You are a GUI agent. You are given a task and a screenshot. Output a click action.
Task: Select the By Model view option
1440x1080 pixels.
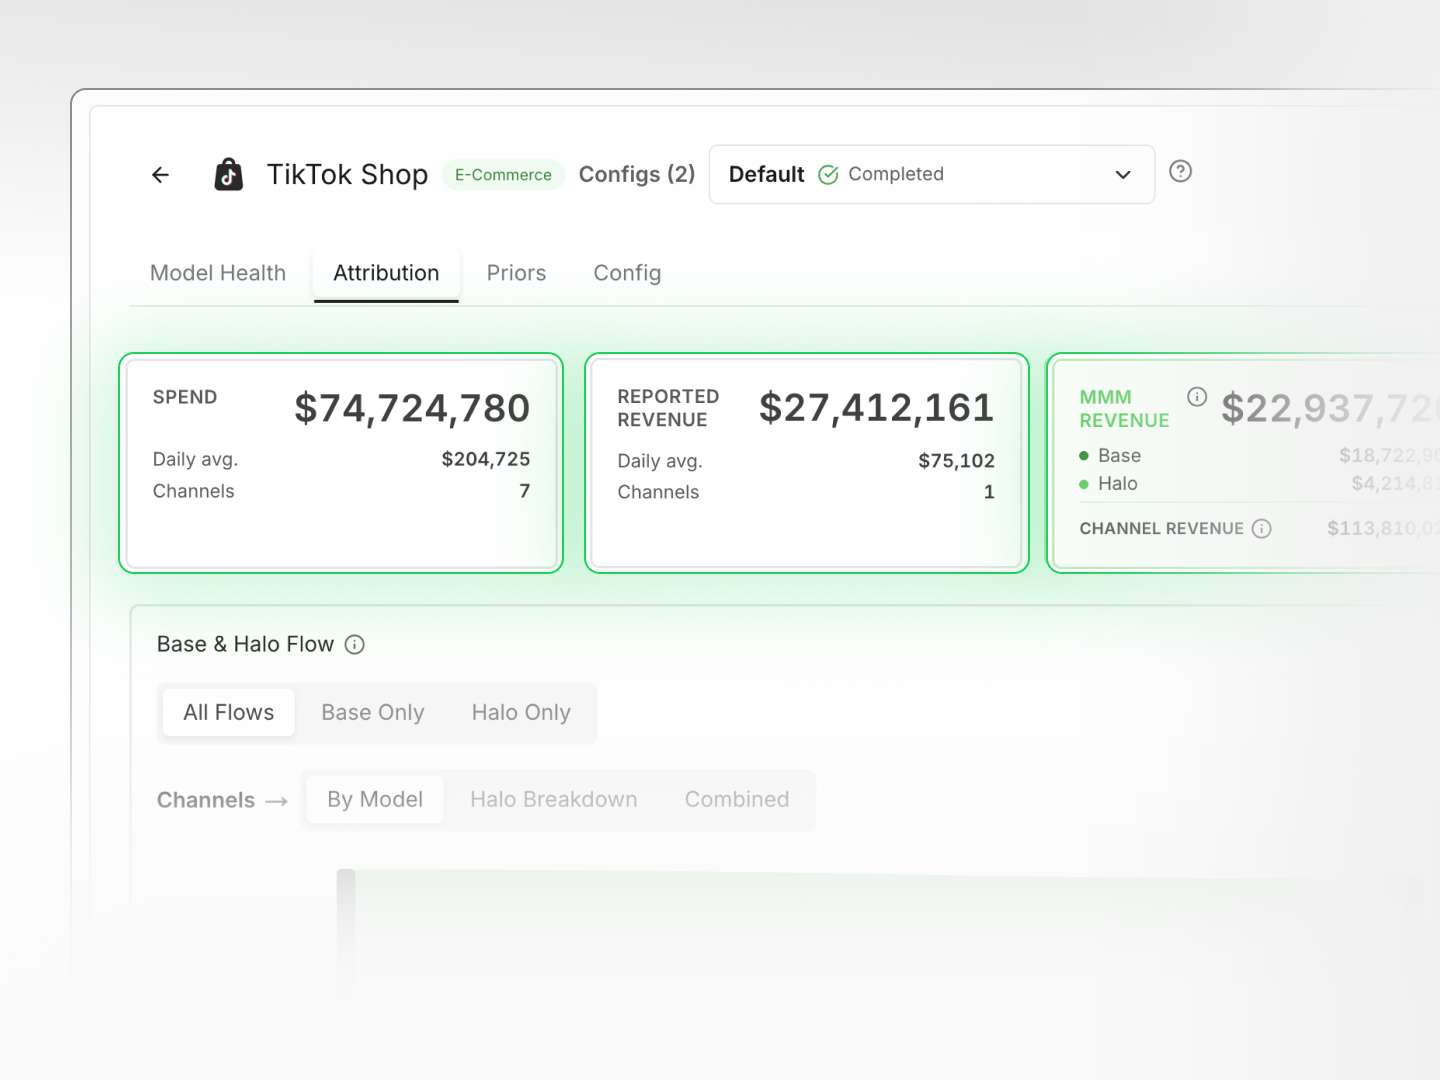[375, 800]
